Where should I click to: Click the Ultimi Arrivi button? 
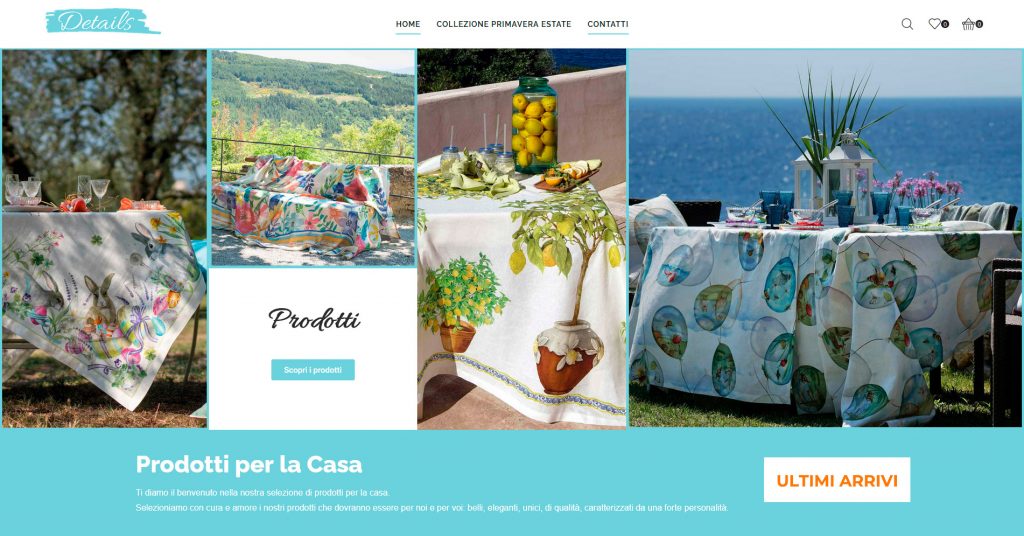coord(837,480)
